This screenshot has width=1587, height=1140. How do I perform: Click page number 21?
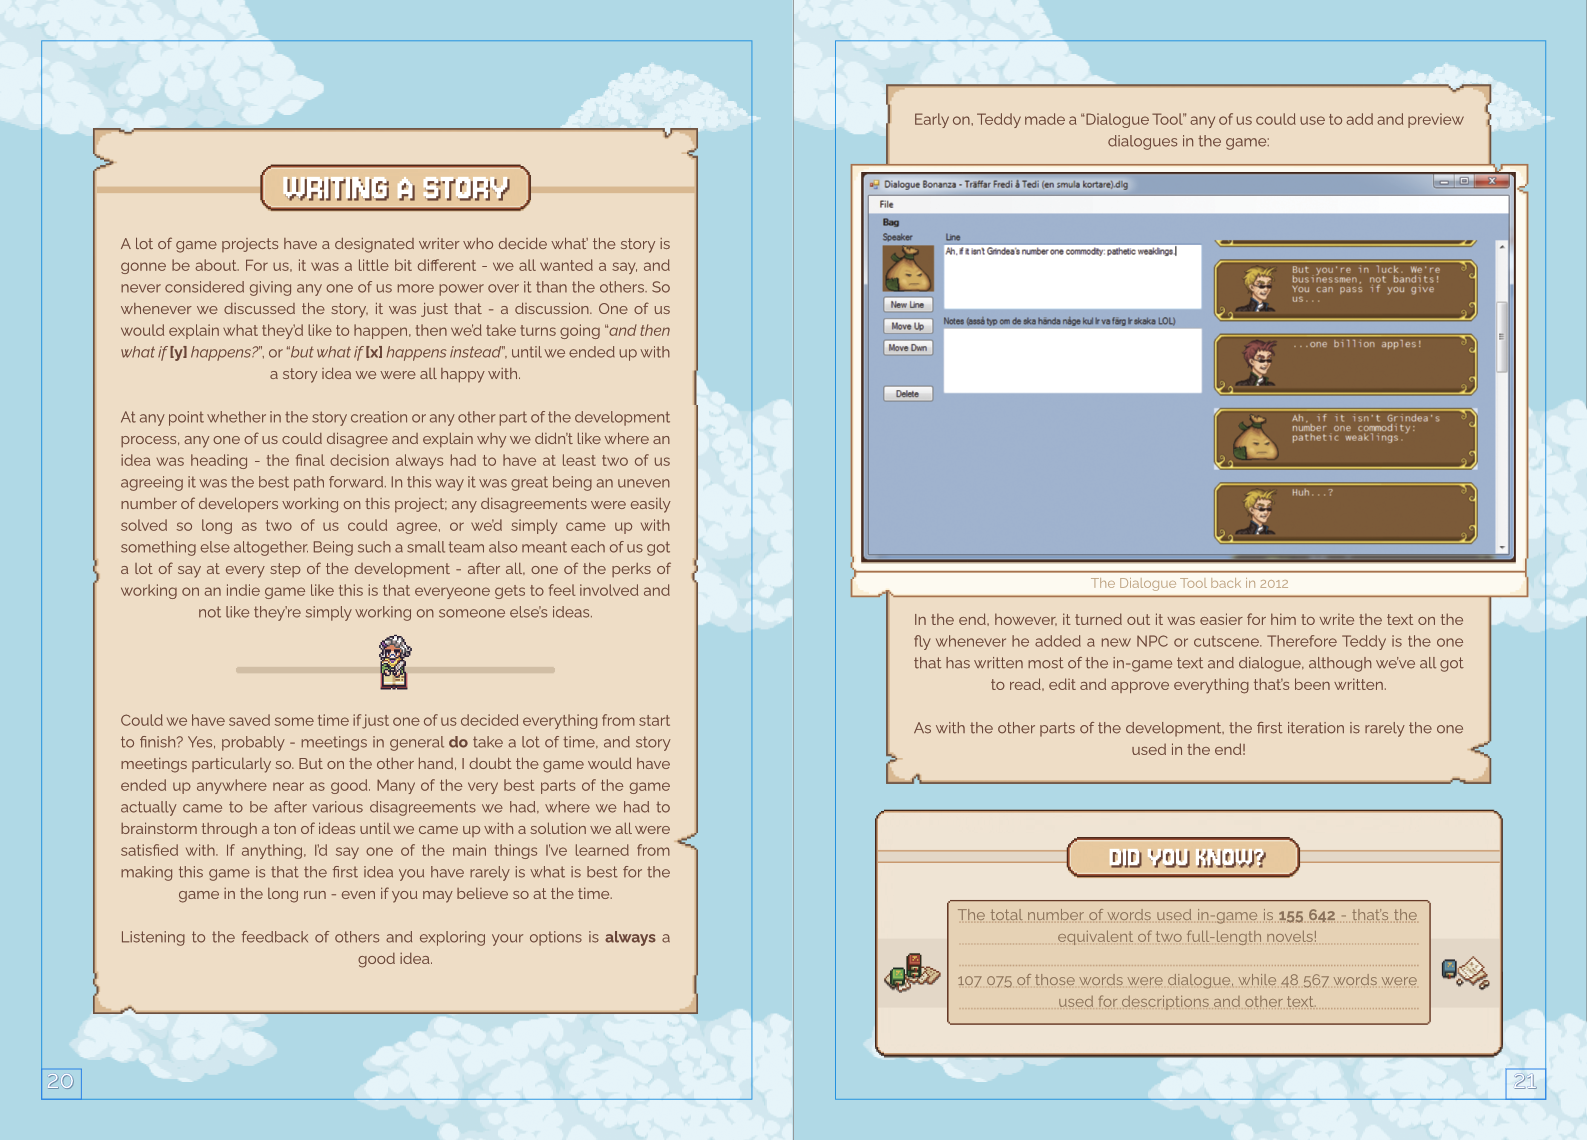(1525, 1081)
